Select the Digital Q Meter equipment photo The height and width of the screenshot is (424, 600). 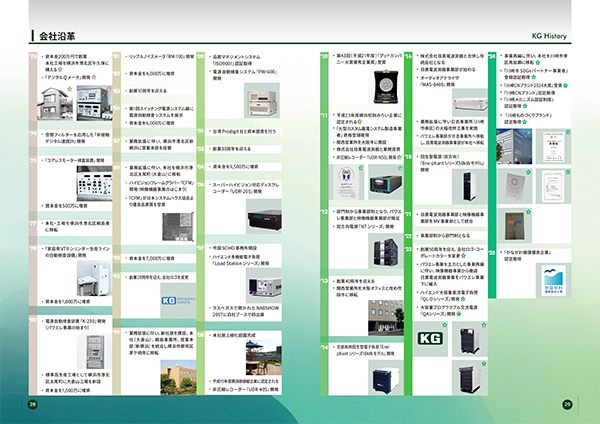[94, 103]
